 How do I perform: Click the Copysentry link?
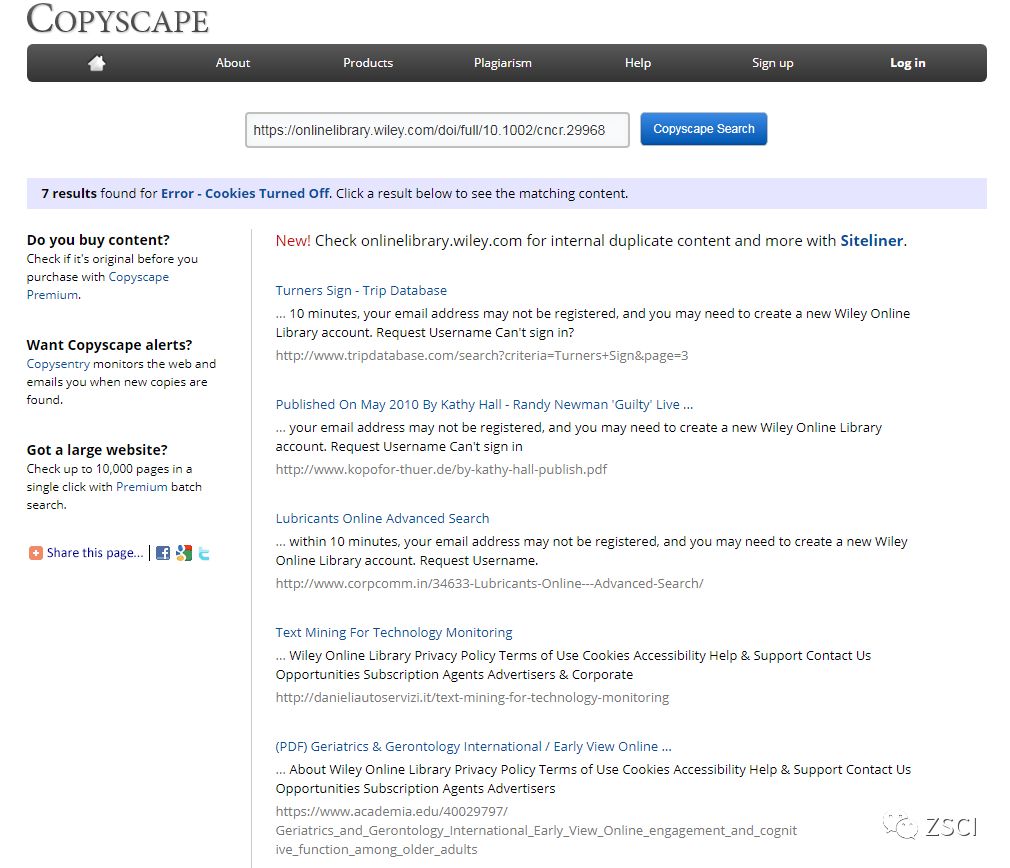click(x=58, y=364)
